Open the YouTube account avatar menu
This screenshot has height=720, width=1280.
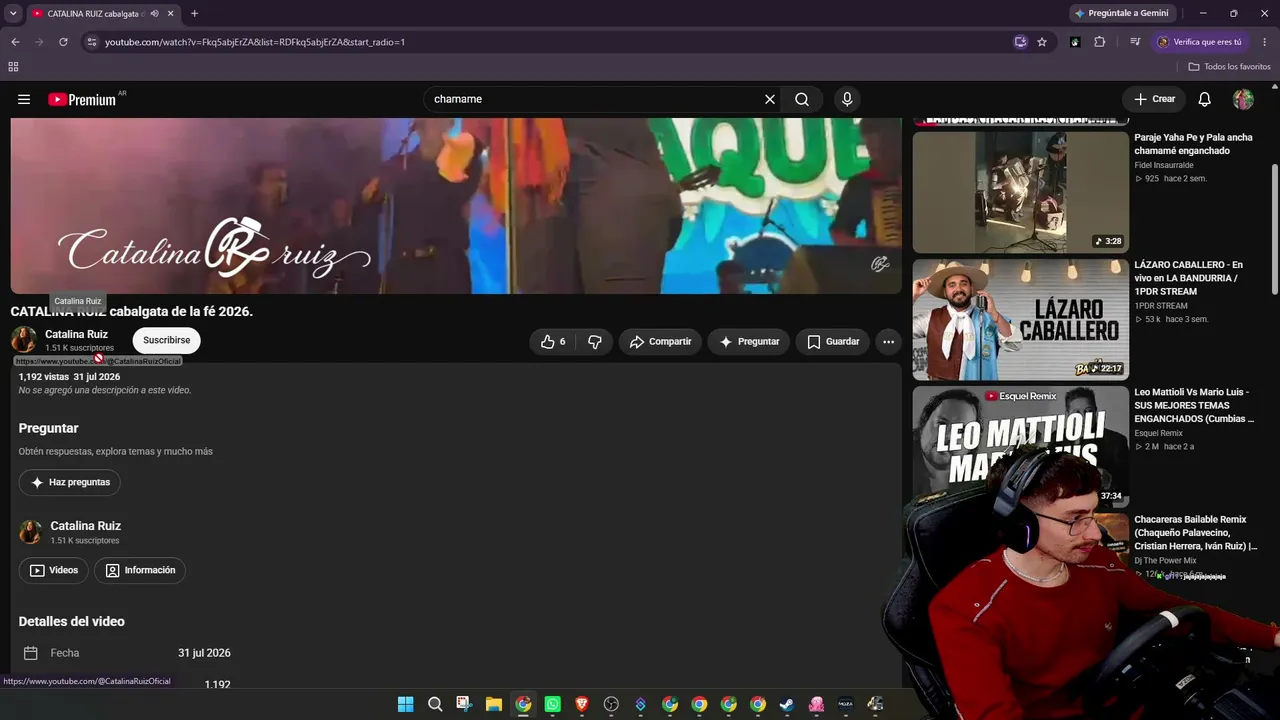click(x=1243, y=99)
